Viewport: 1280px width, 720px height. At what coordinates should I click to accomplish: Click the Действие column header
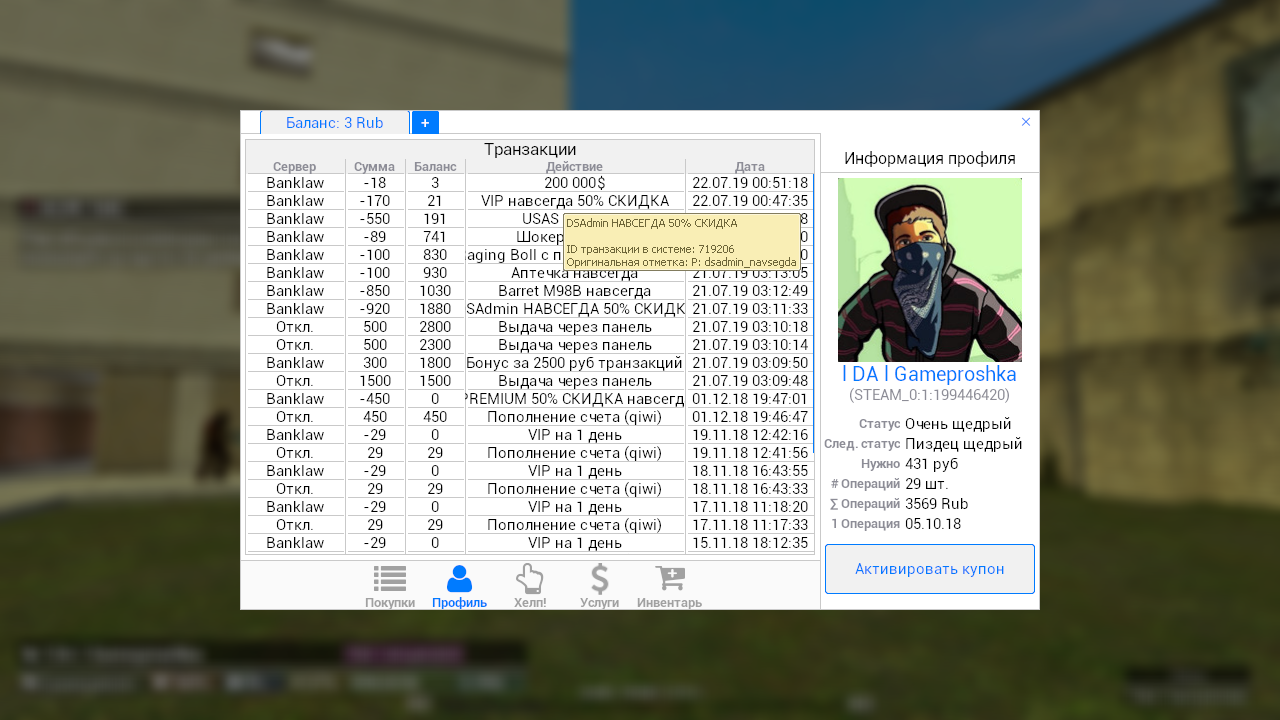[x=574, y=167]
